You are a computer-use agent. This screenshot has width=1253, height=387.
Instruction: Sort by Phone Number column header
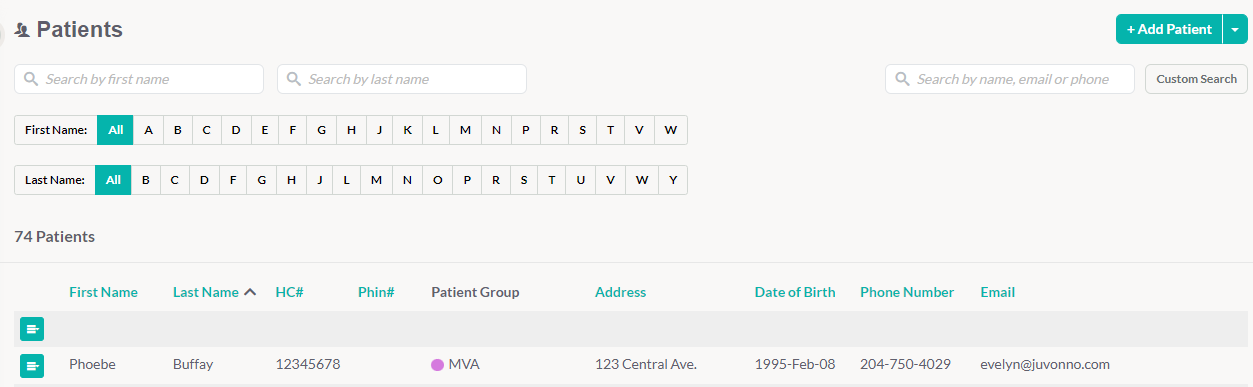[x=907, y=292]
